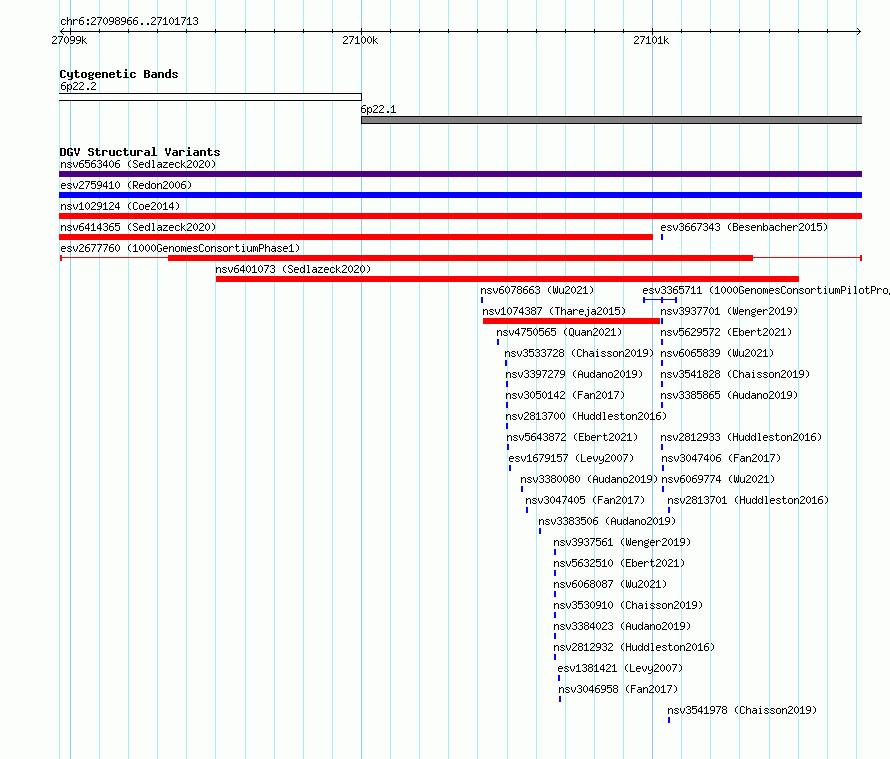Click the 27100k ruler tick label
890x759 pixels.
click(360, 40)
